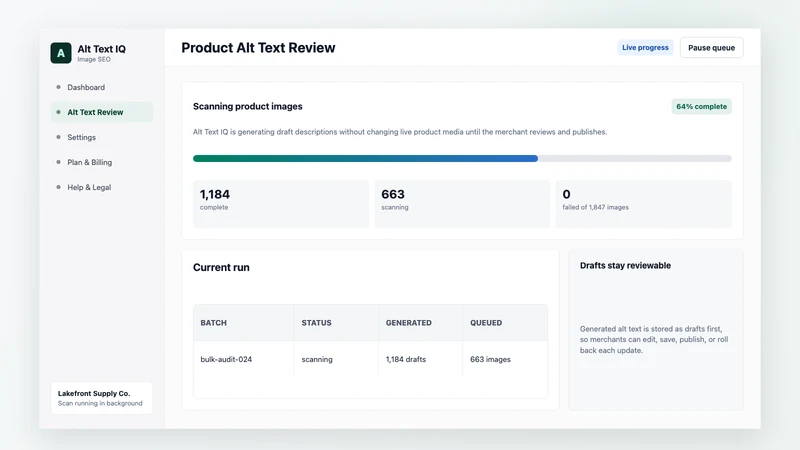The height and width of the screenshot is (450, 800).
Task: Click the Drafts stay reviewable heading
Action: [625, 265]
